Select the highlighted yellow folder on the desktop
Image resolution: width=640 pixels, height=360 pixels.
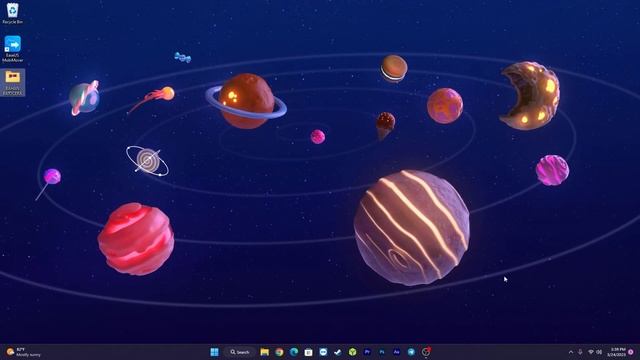click(12, 82)
